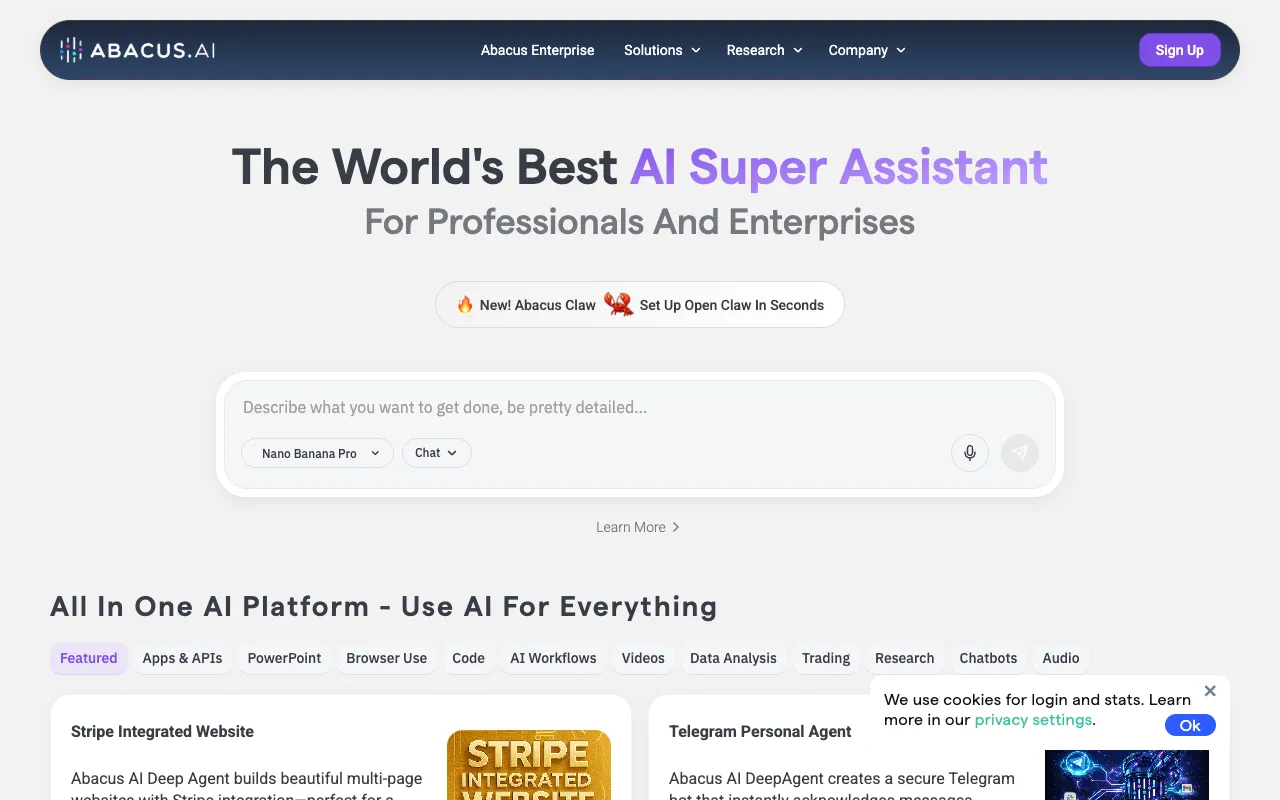Open the Solutions dropdown
1280x800 pixels.
coord(661,50)
